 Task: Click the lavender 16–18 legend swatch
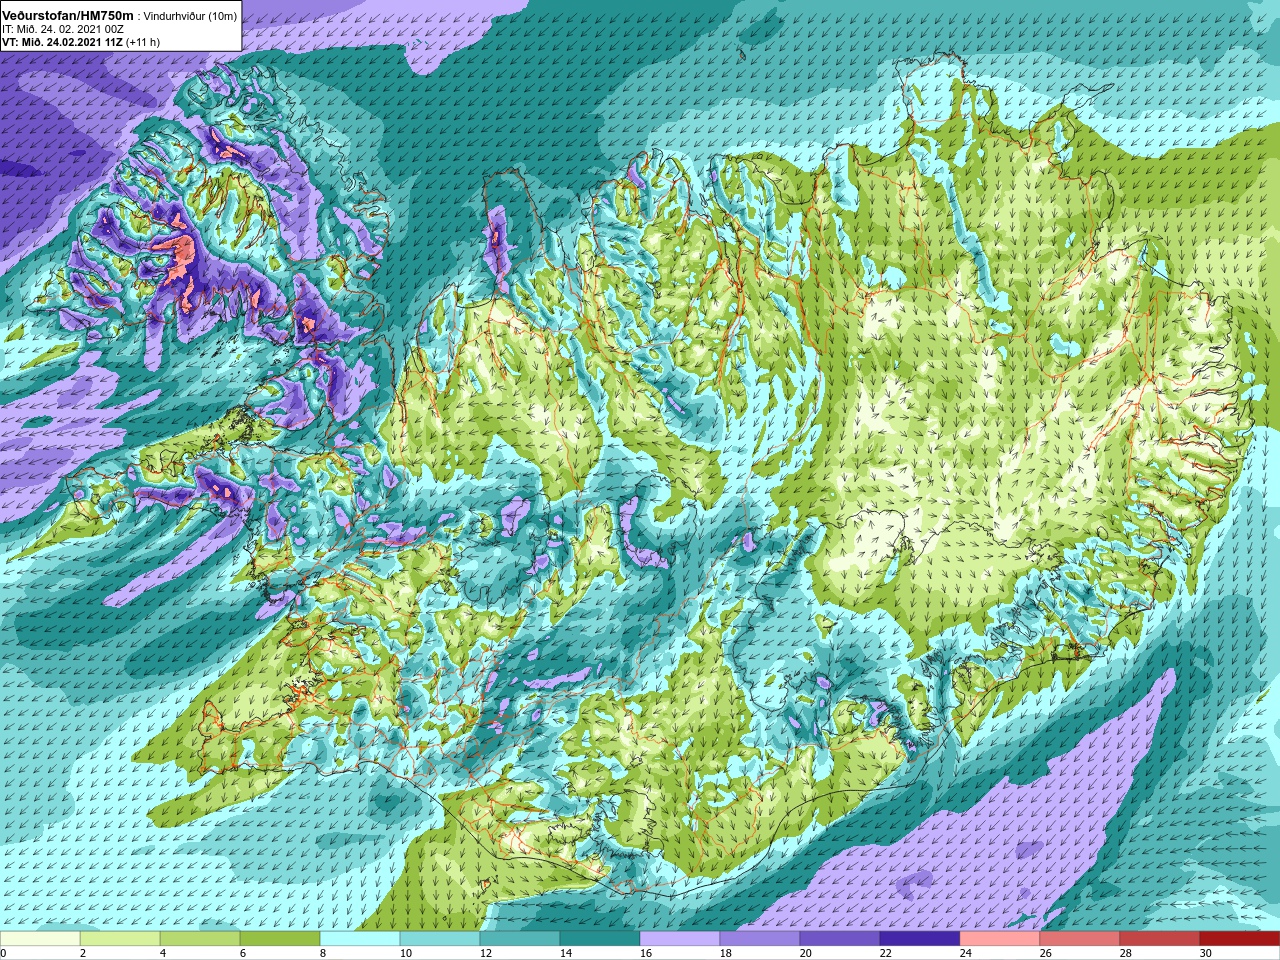click(680, 940)
